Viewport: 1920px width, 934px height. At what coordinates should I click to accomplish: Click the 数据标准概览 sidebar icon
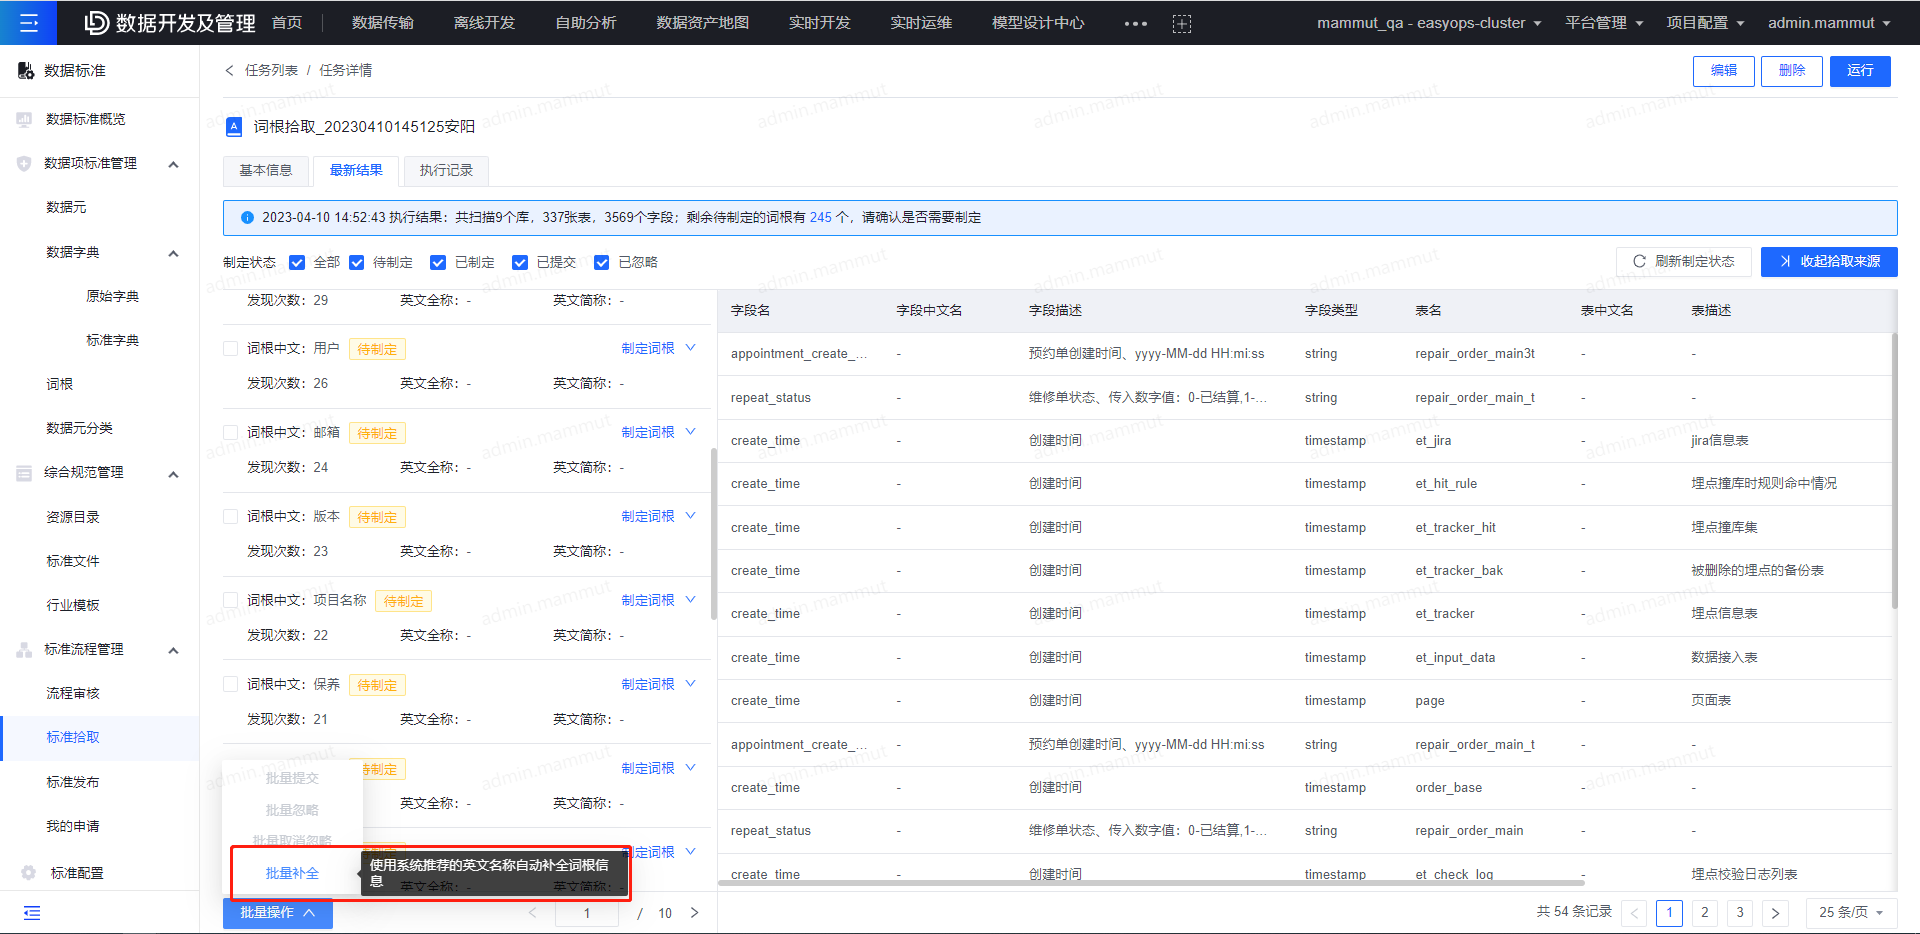click(x=24, y=119)
